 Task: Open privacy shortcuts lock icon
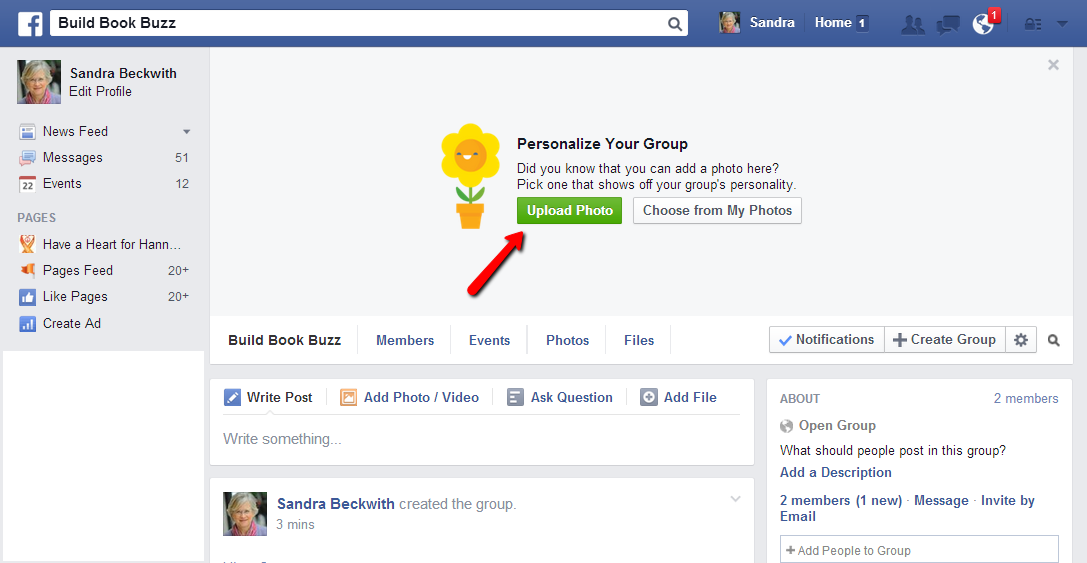tap(1034, 24)
